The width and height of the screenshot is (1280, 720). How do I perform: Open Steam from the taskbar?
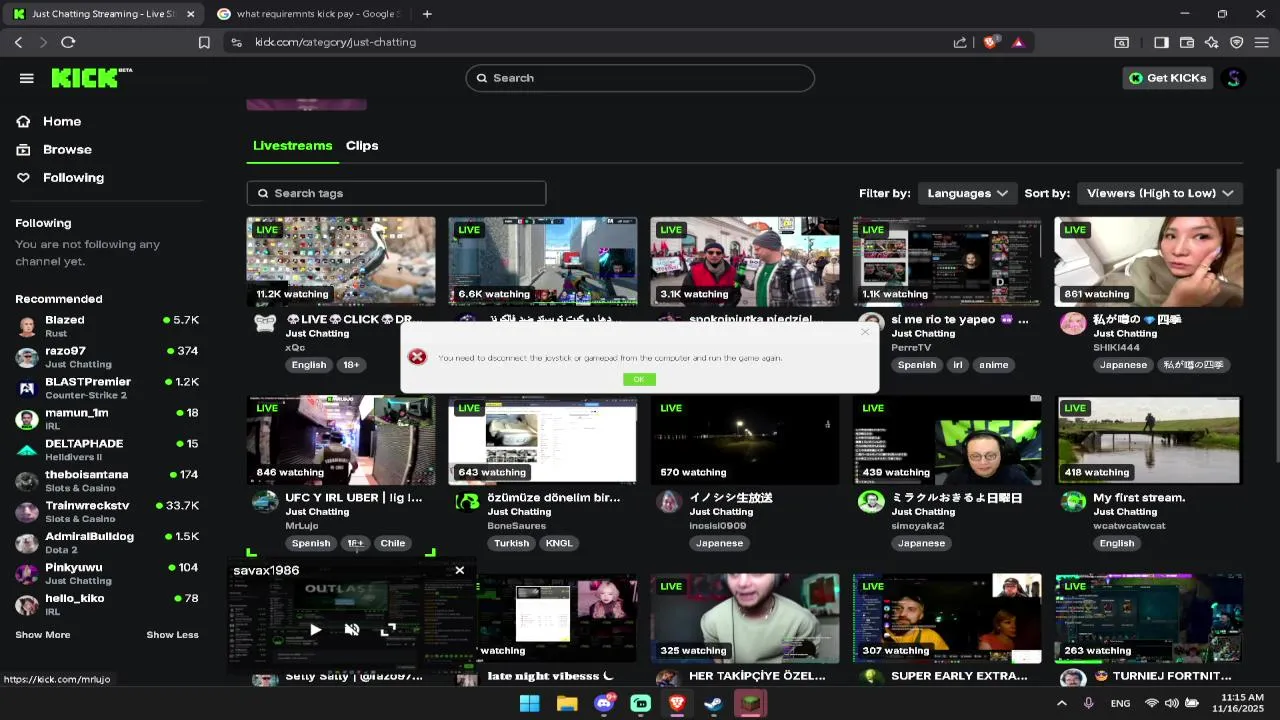click(714, 703)
